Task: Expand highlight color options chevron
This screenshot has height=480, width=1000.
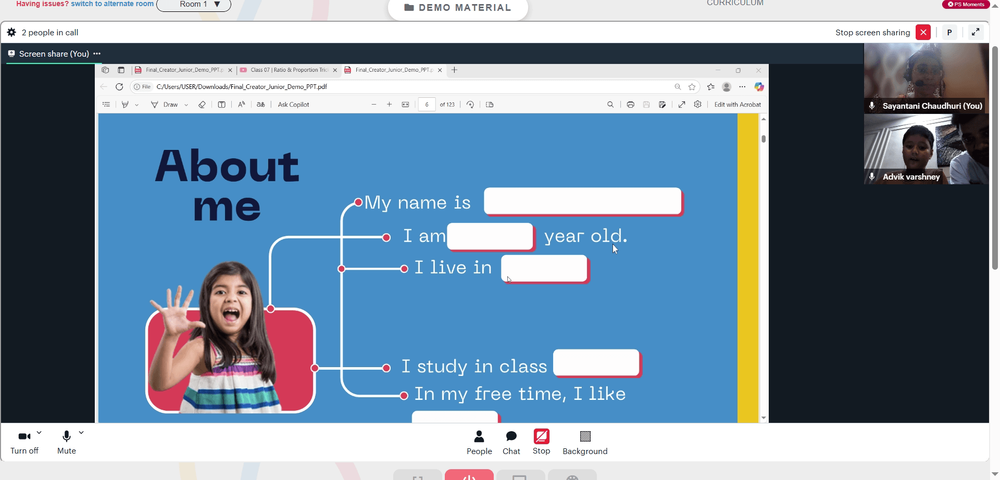Action: click(136, 105)
